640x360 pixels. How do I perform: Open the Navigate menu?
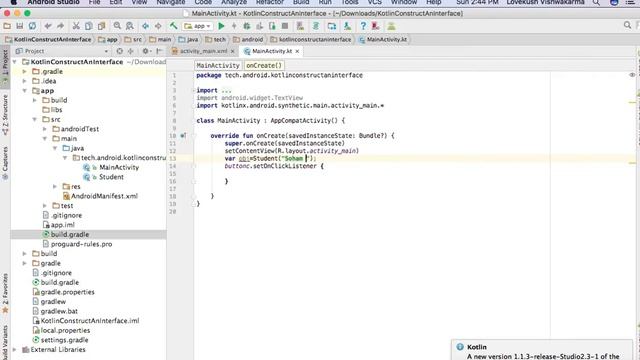pyautogui.click(x=171, y=2)
